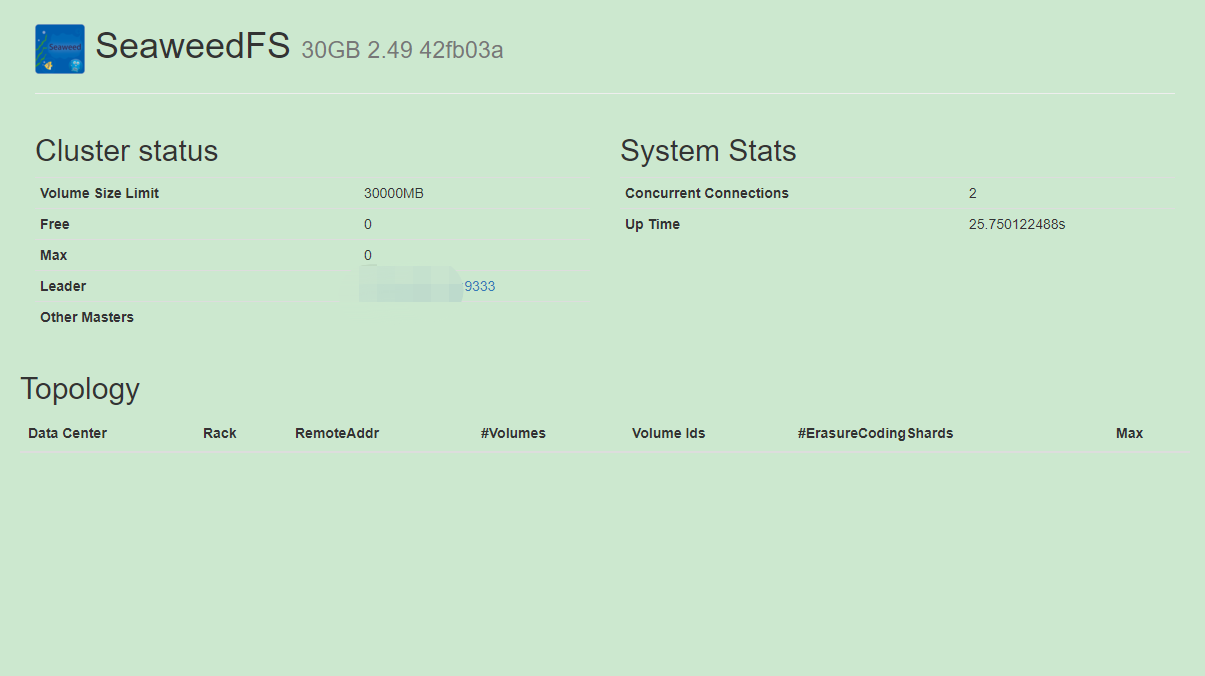Click the #Volumes column header
The height and width of the screenshot is (676, 1205).
513,433
